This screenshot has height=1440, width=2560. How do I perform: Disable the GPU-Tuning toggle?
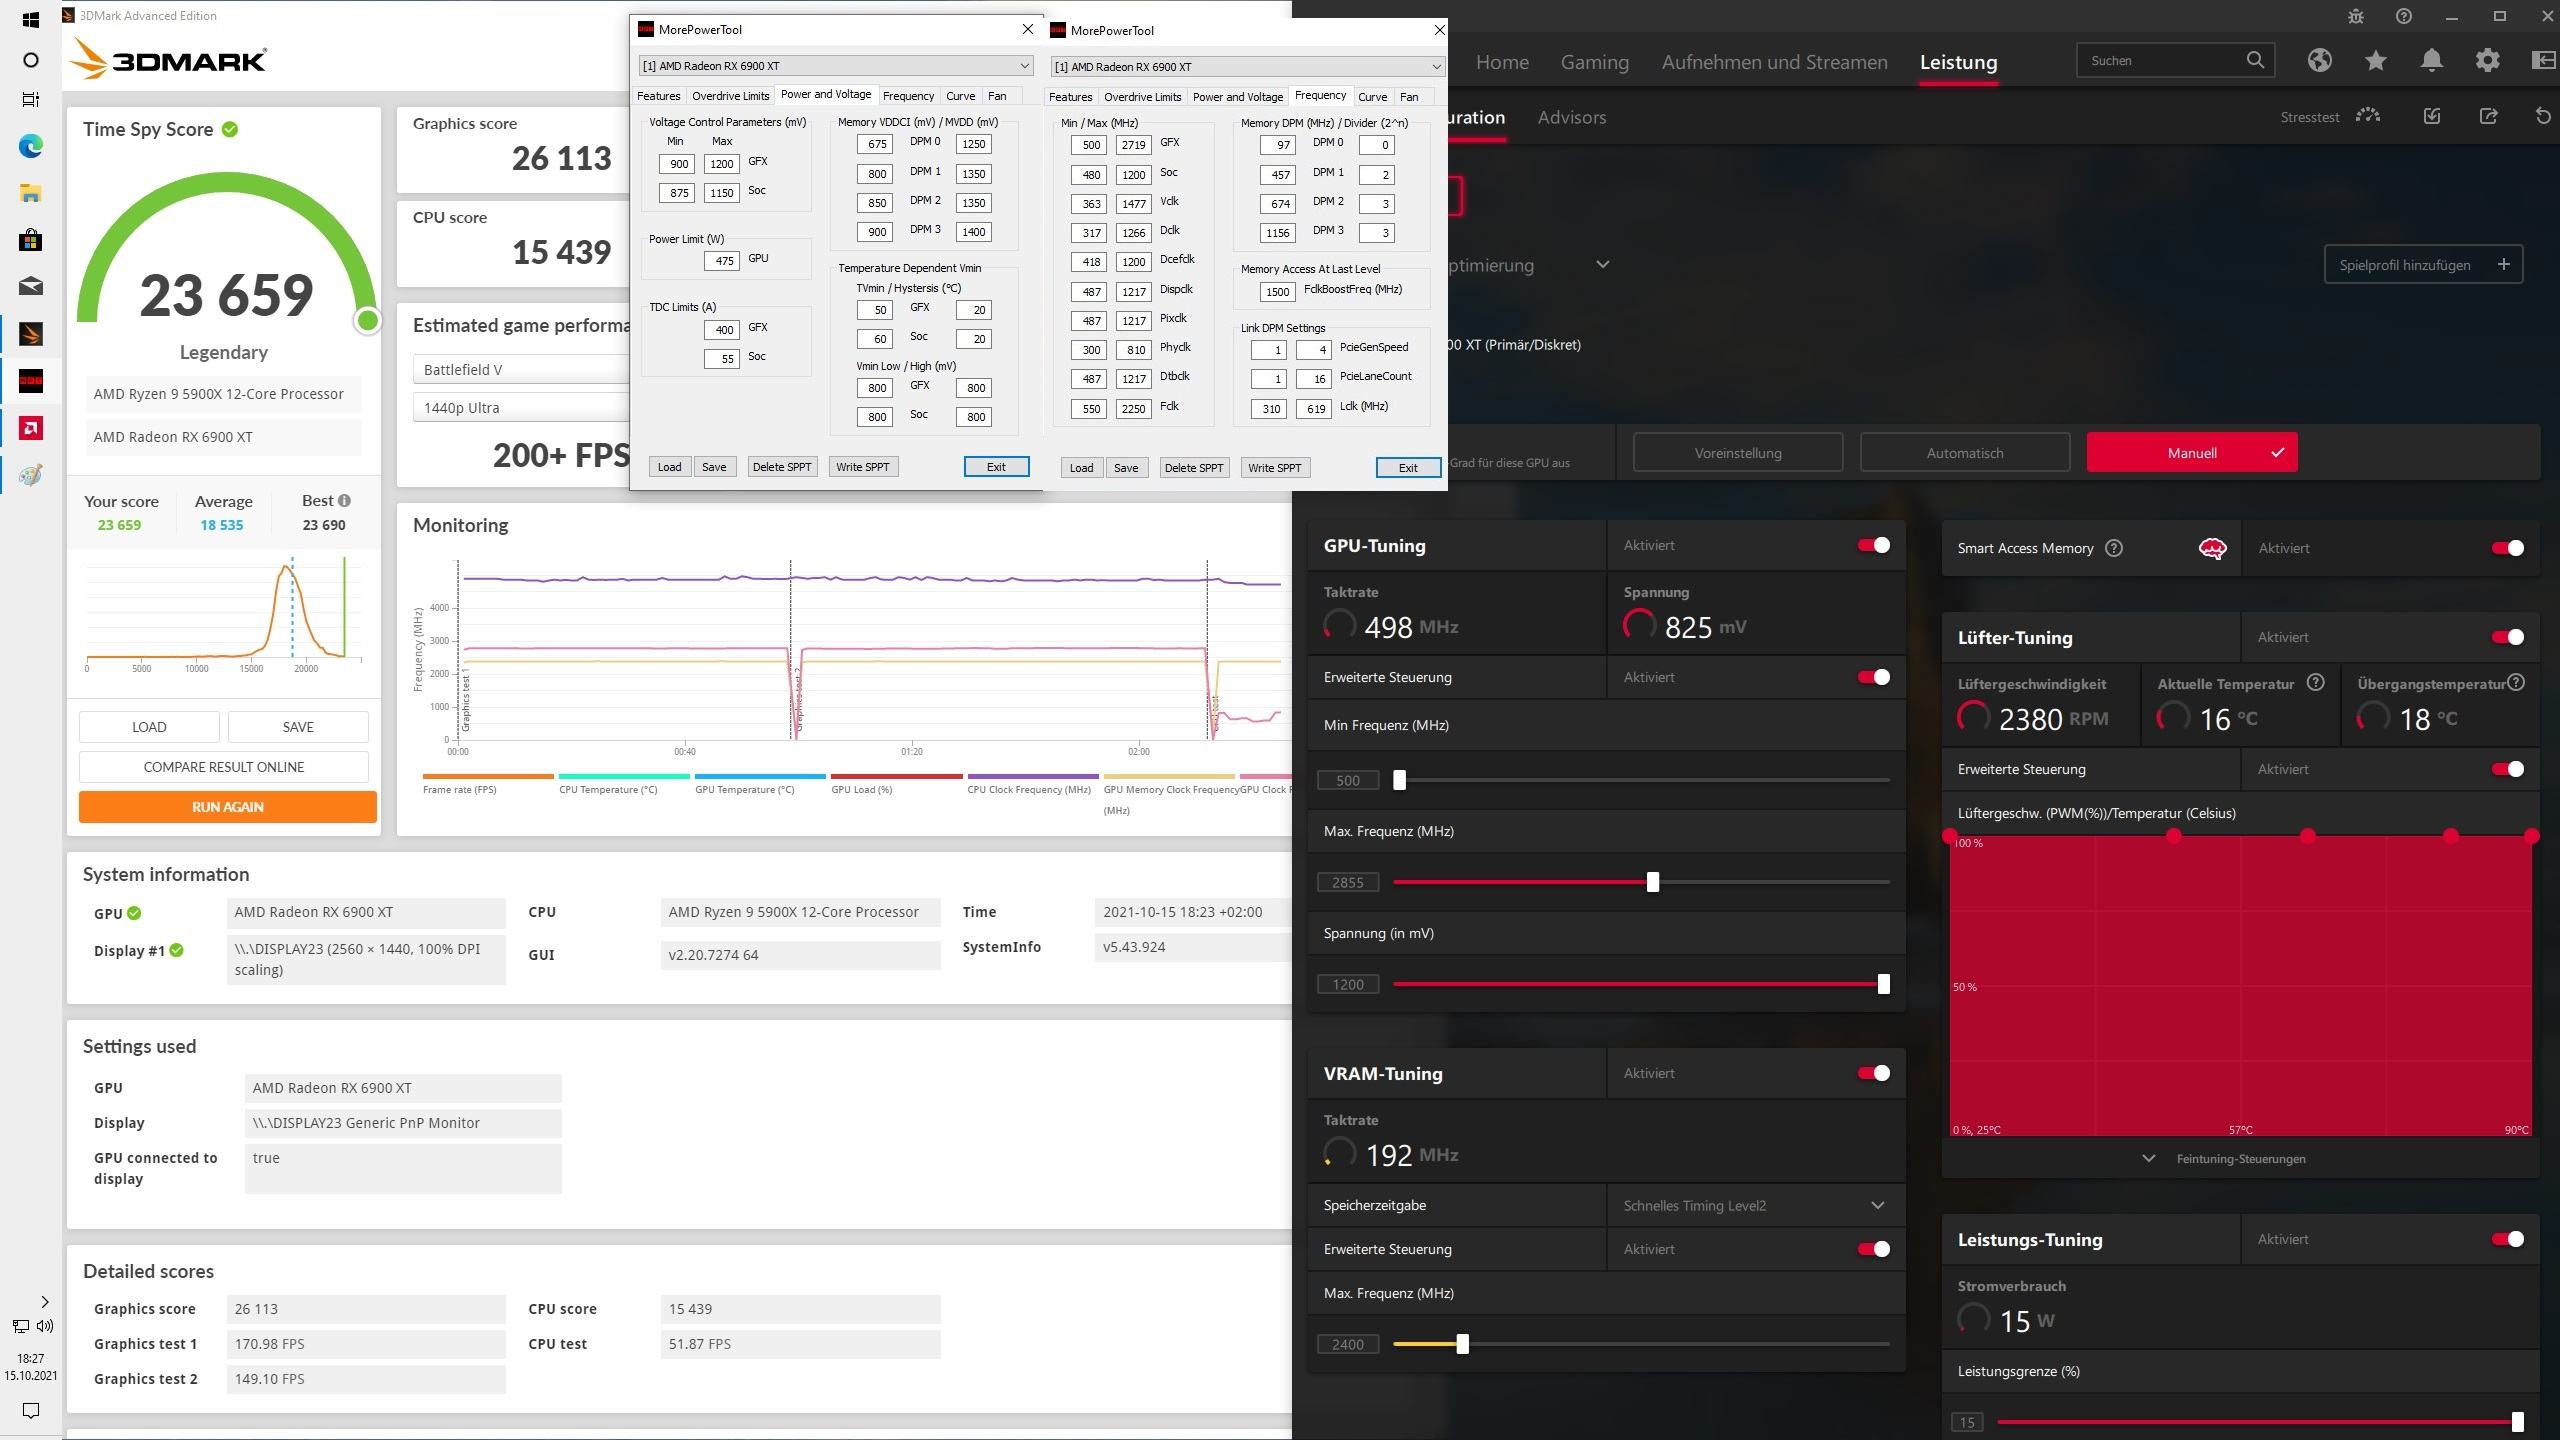(1873, 545)
